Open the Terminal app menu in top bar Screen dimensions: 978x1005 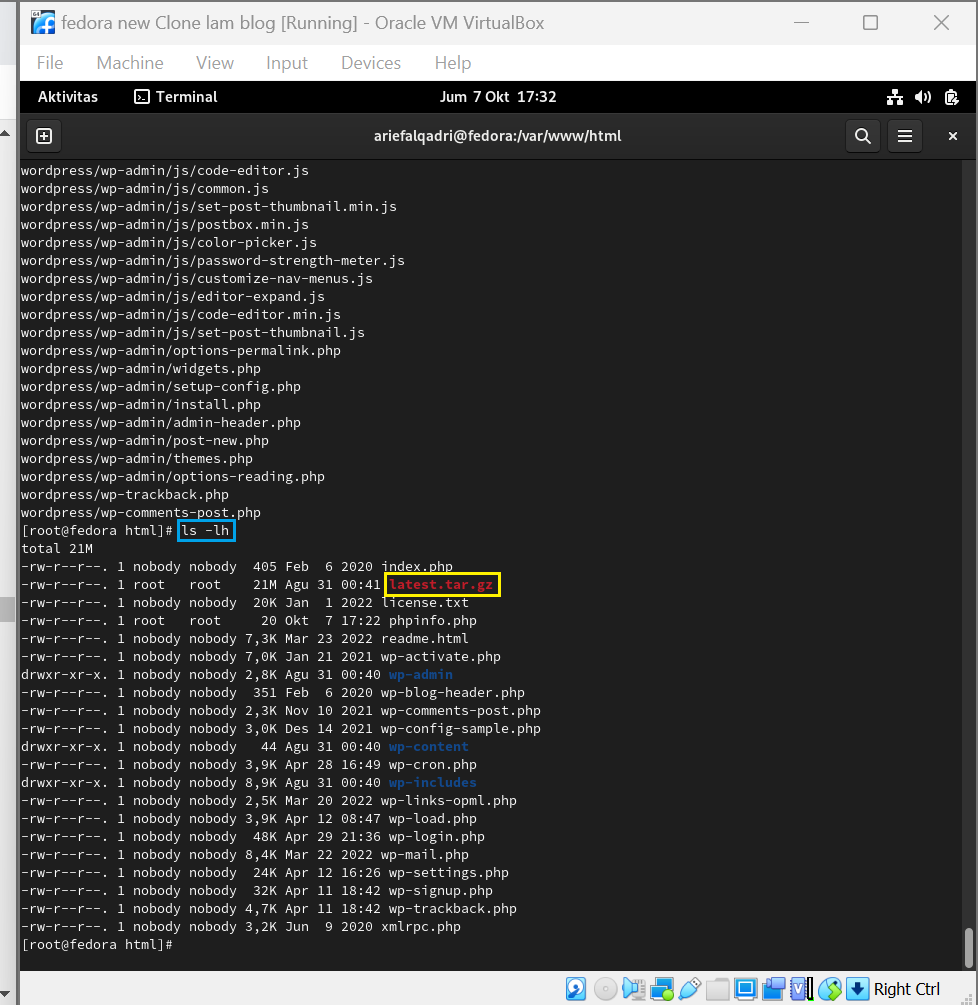tap(176, 97)
